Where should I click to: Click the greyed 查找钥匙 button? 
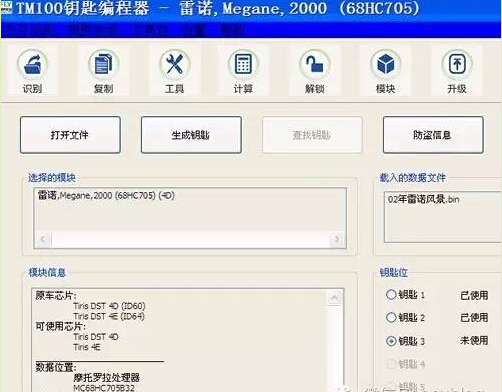click(x=312, y=135)
